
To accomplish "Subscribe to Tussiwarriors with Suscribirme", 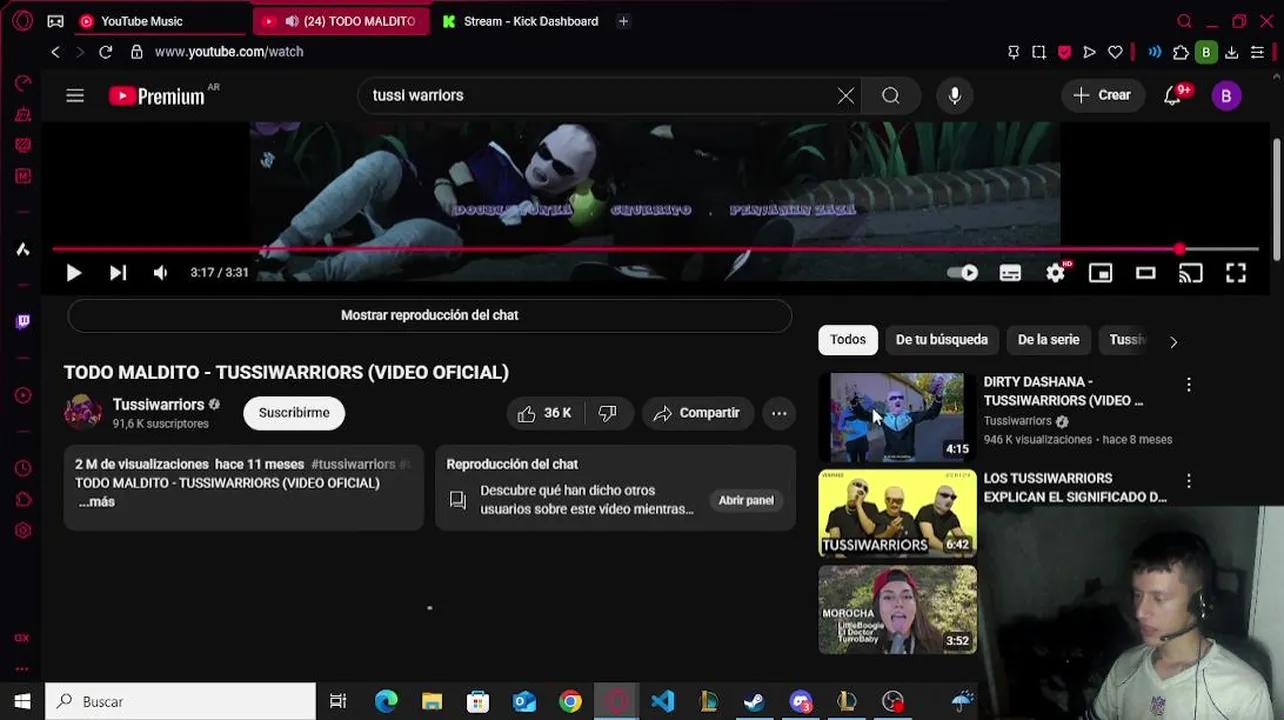I will point(294,413).
